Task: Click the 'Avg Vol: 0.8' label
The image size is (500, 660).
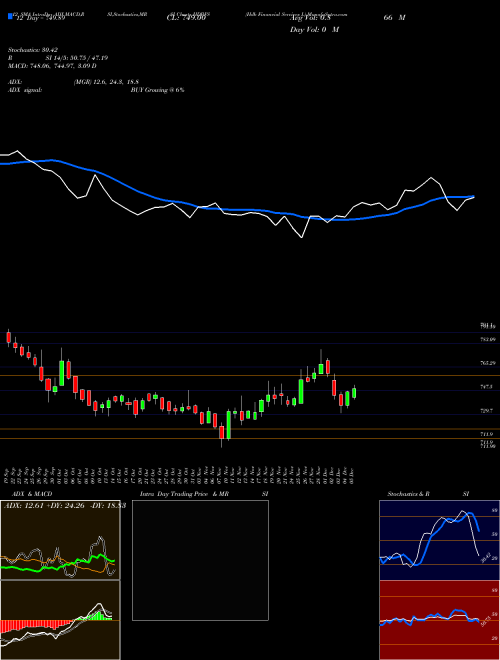Action: [310, 18]
